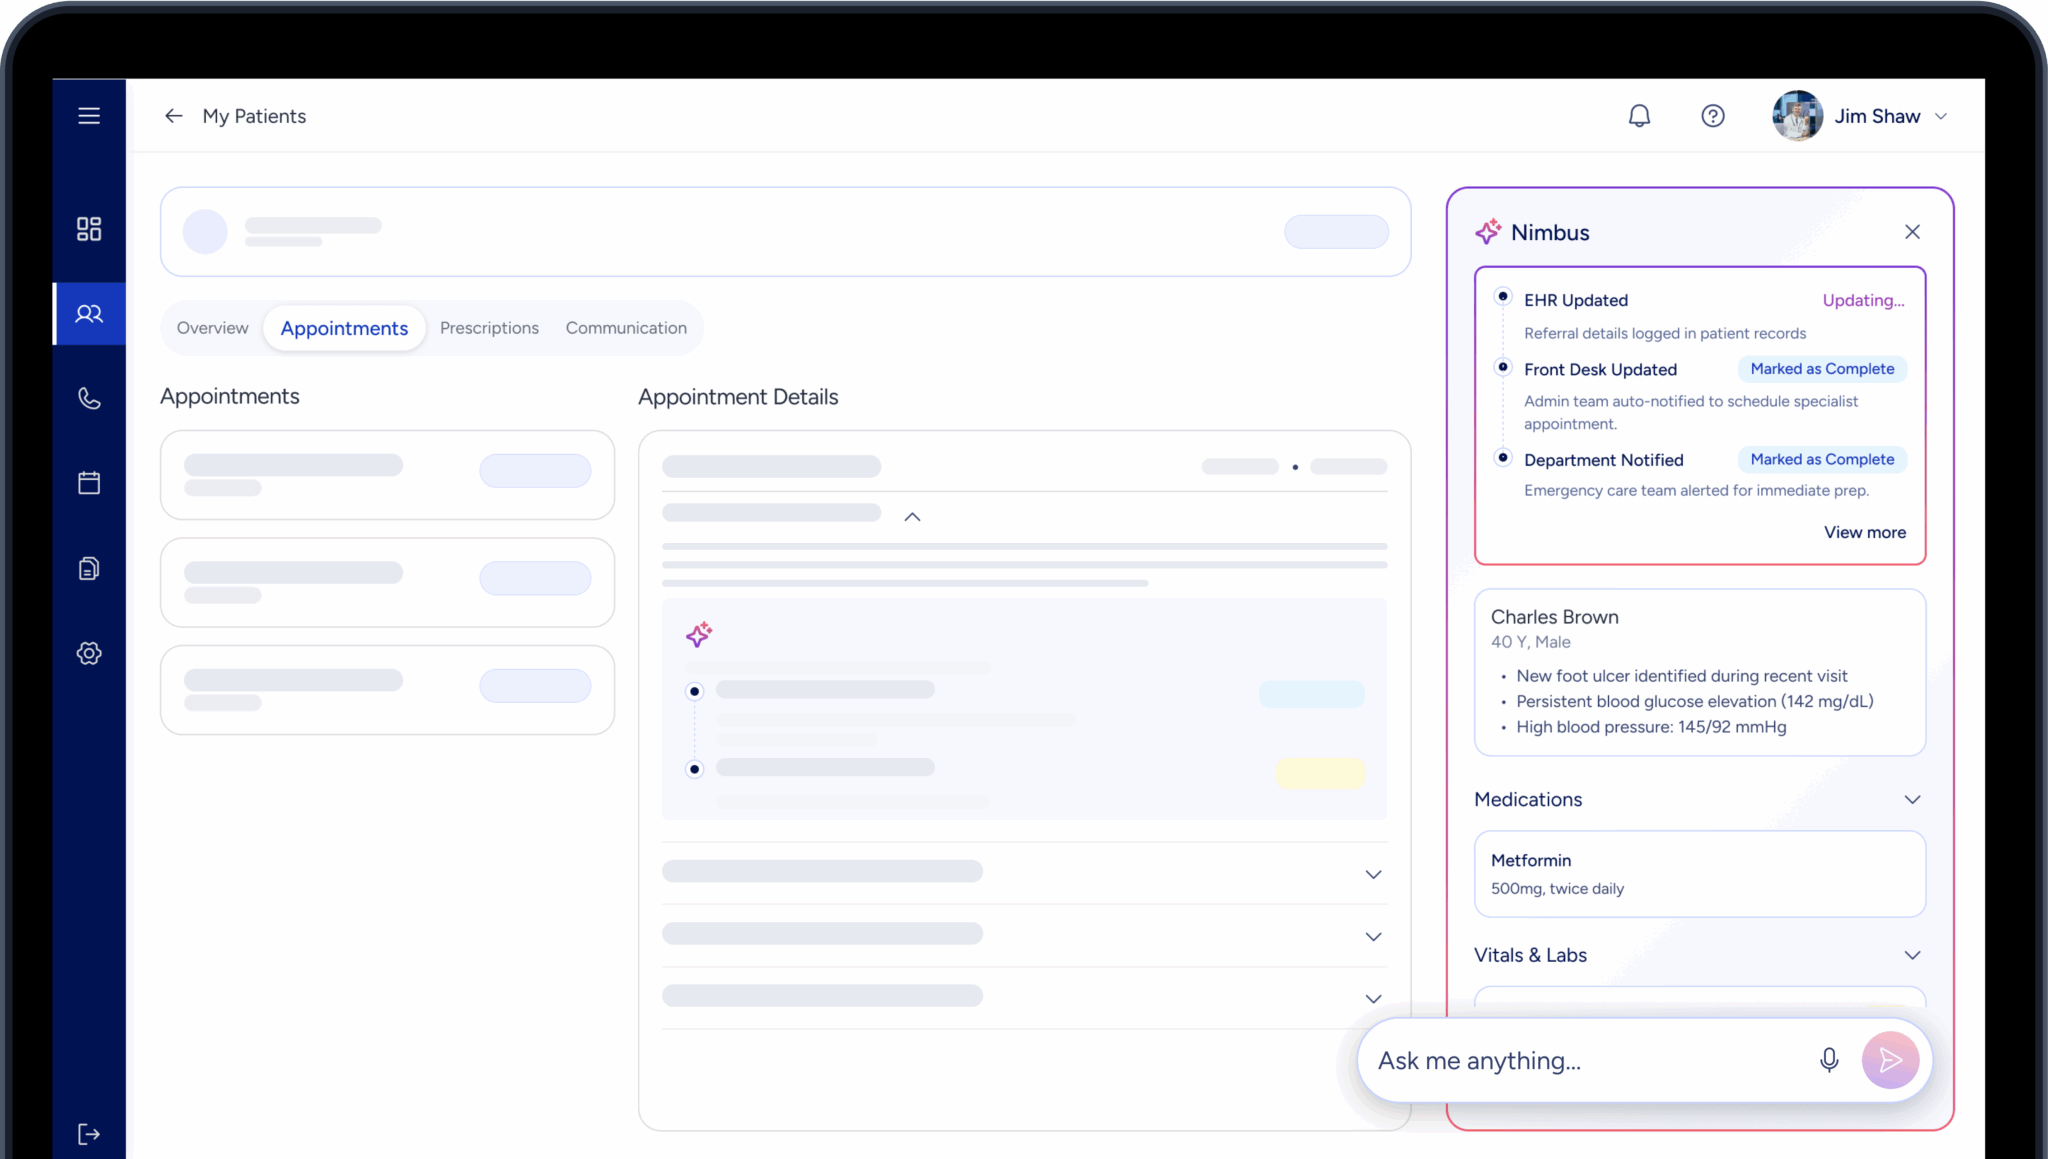Go back to My Patients
2048x1159 pixels.
[x=174, y=116]
